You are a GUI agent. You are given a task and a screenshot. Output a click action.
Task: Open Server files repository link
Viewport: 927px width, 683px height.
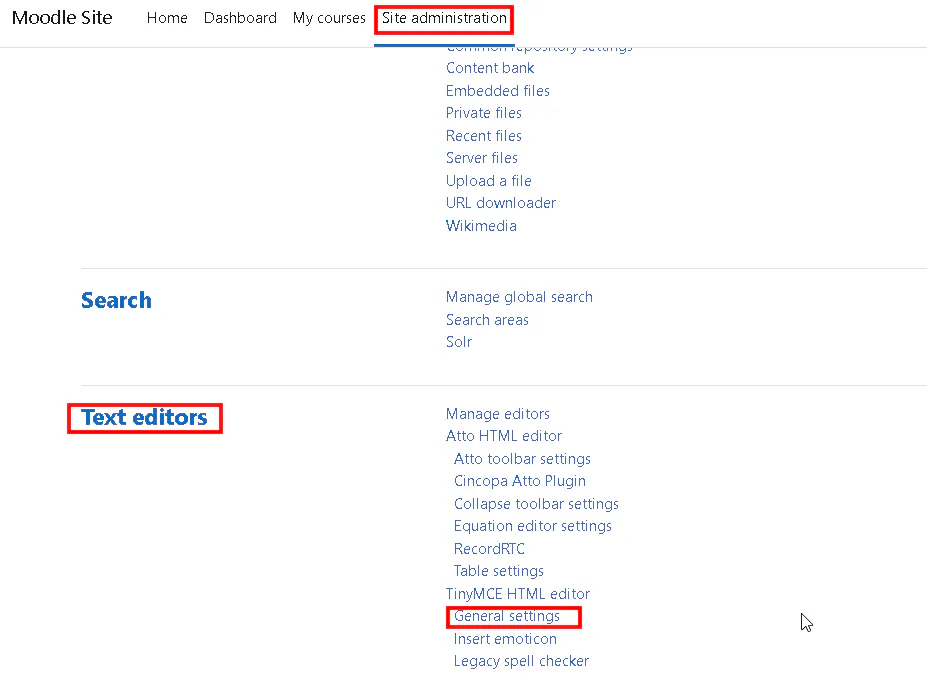[x=481, y=158]
